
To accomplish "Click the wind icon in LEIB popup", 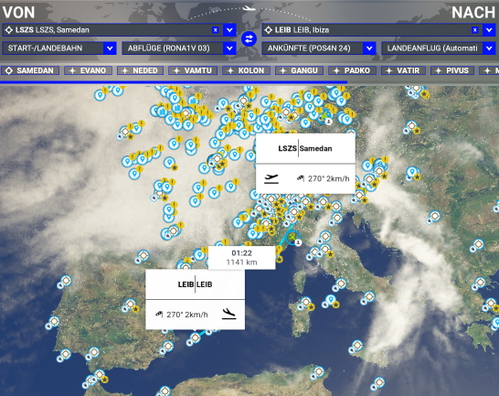I will click(x=159, y=314).
